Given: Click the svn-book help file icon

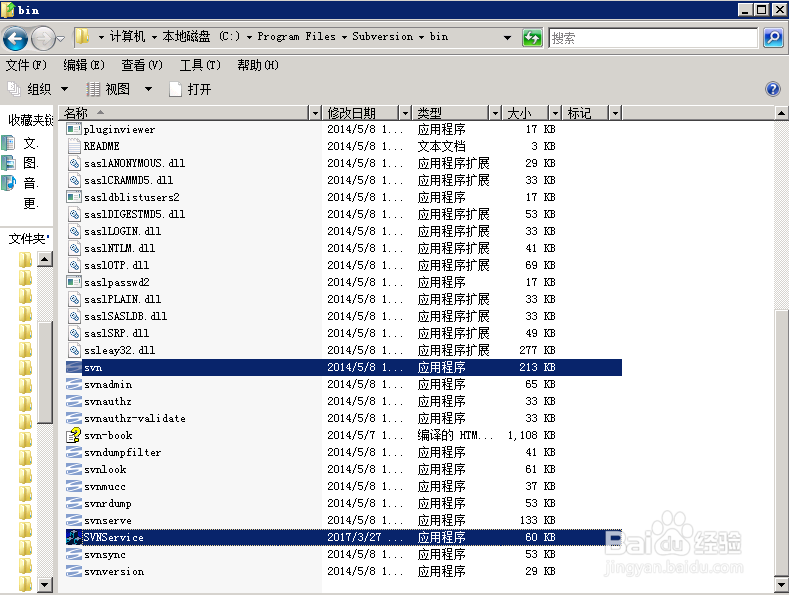Looking at the screenshot, I should pyautogui.click(x=74, y=435).
